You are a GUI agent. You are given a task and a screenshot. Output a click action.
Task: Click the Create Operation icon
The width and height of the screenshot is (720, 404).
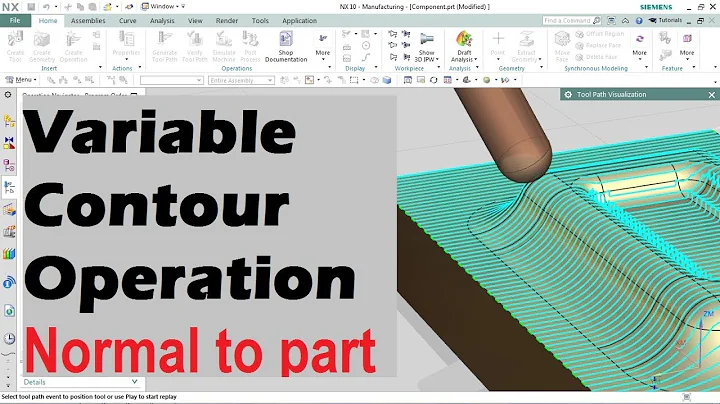(73, 46)
